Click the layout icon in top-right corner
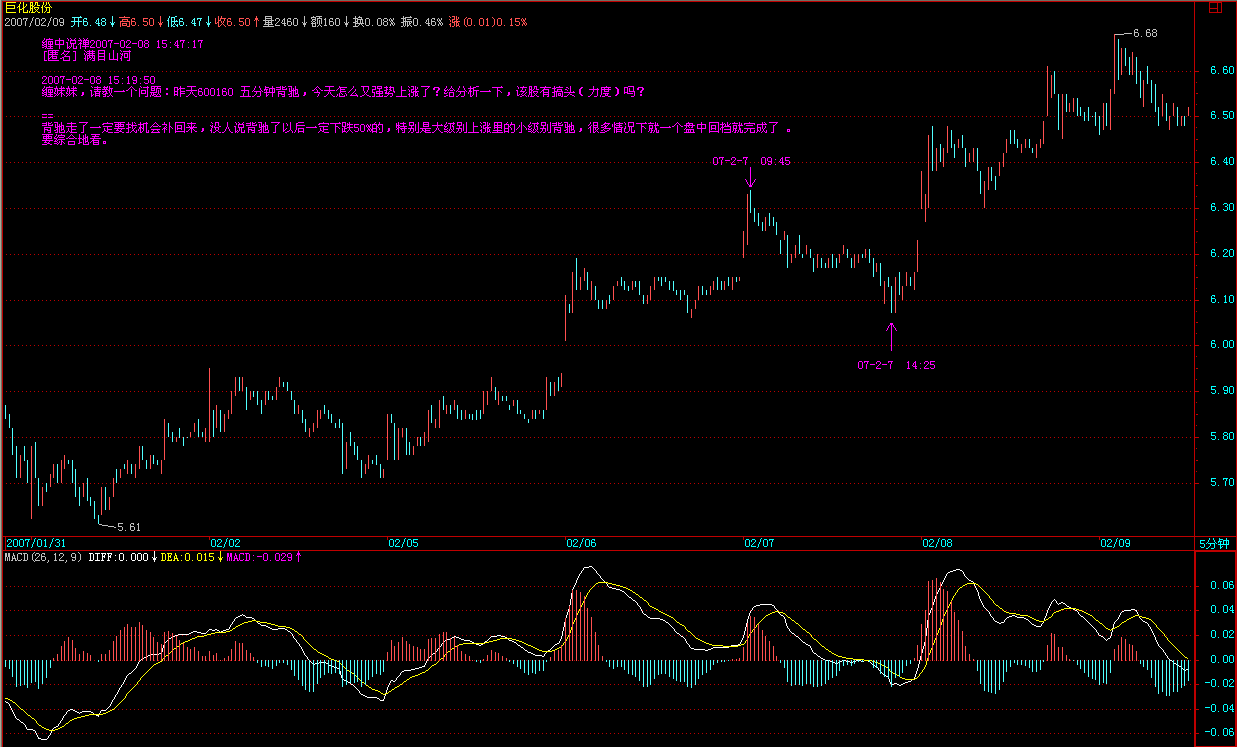This screenshot has height=747, width=1237. [x=1215, y=7]
